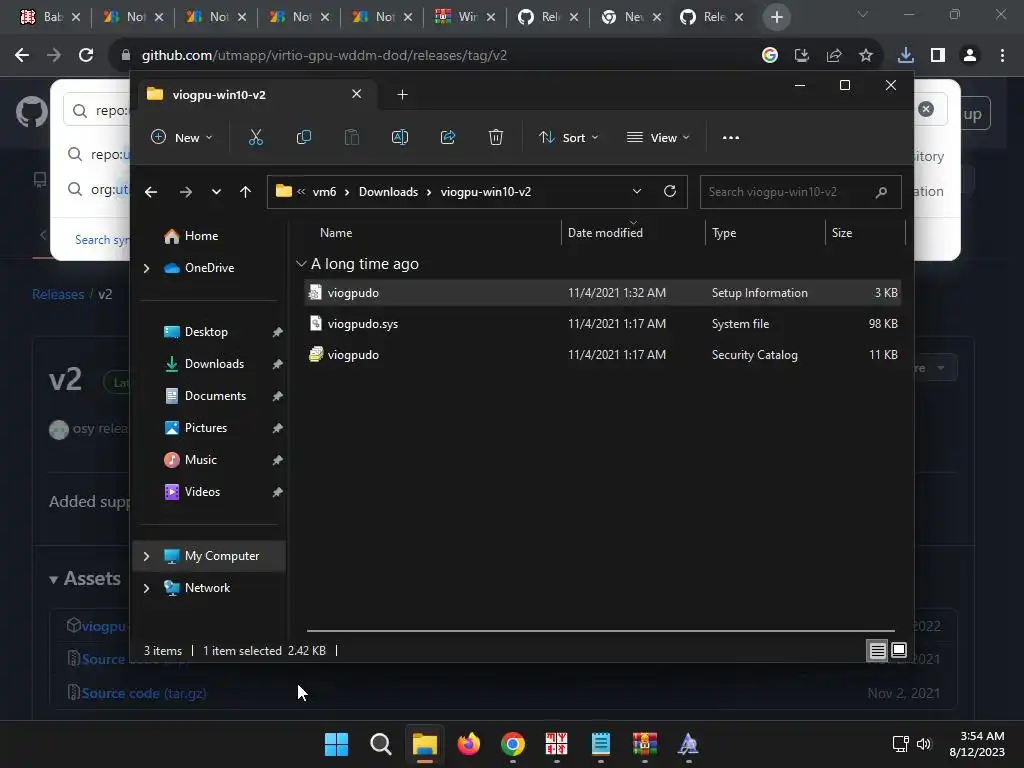Open Chrome profile icon
The width and height of the screenshot is (1024, 768).
pyautogui.click(x=970, y=55)
